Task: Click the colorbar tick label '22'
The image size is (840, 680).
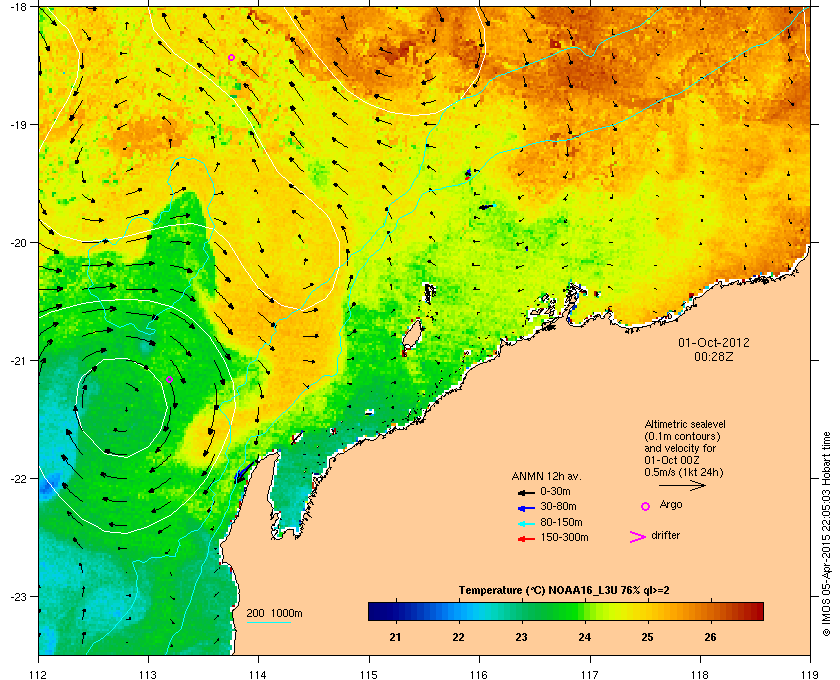Action: point(458,637)
